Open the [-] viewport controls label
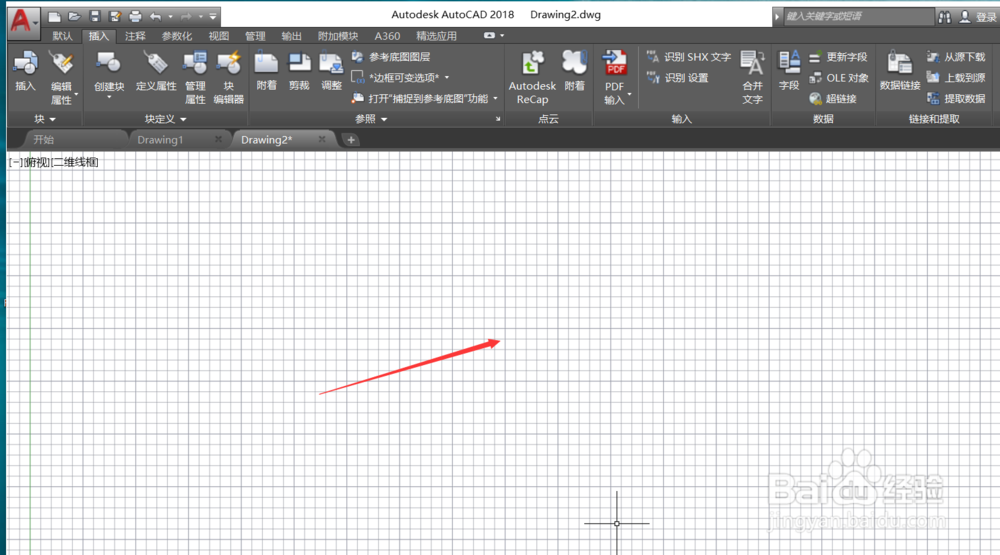 tap(15, 163)
